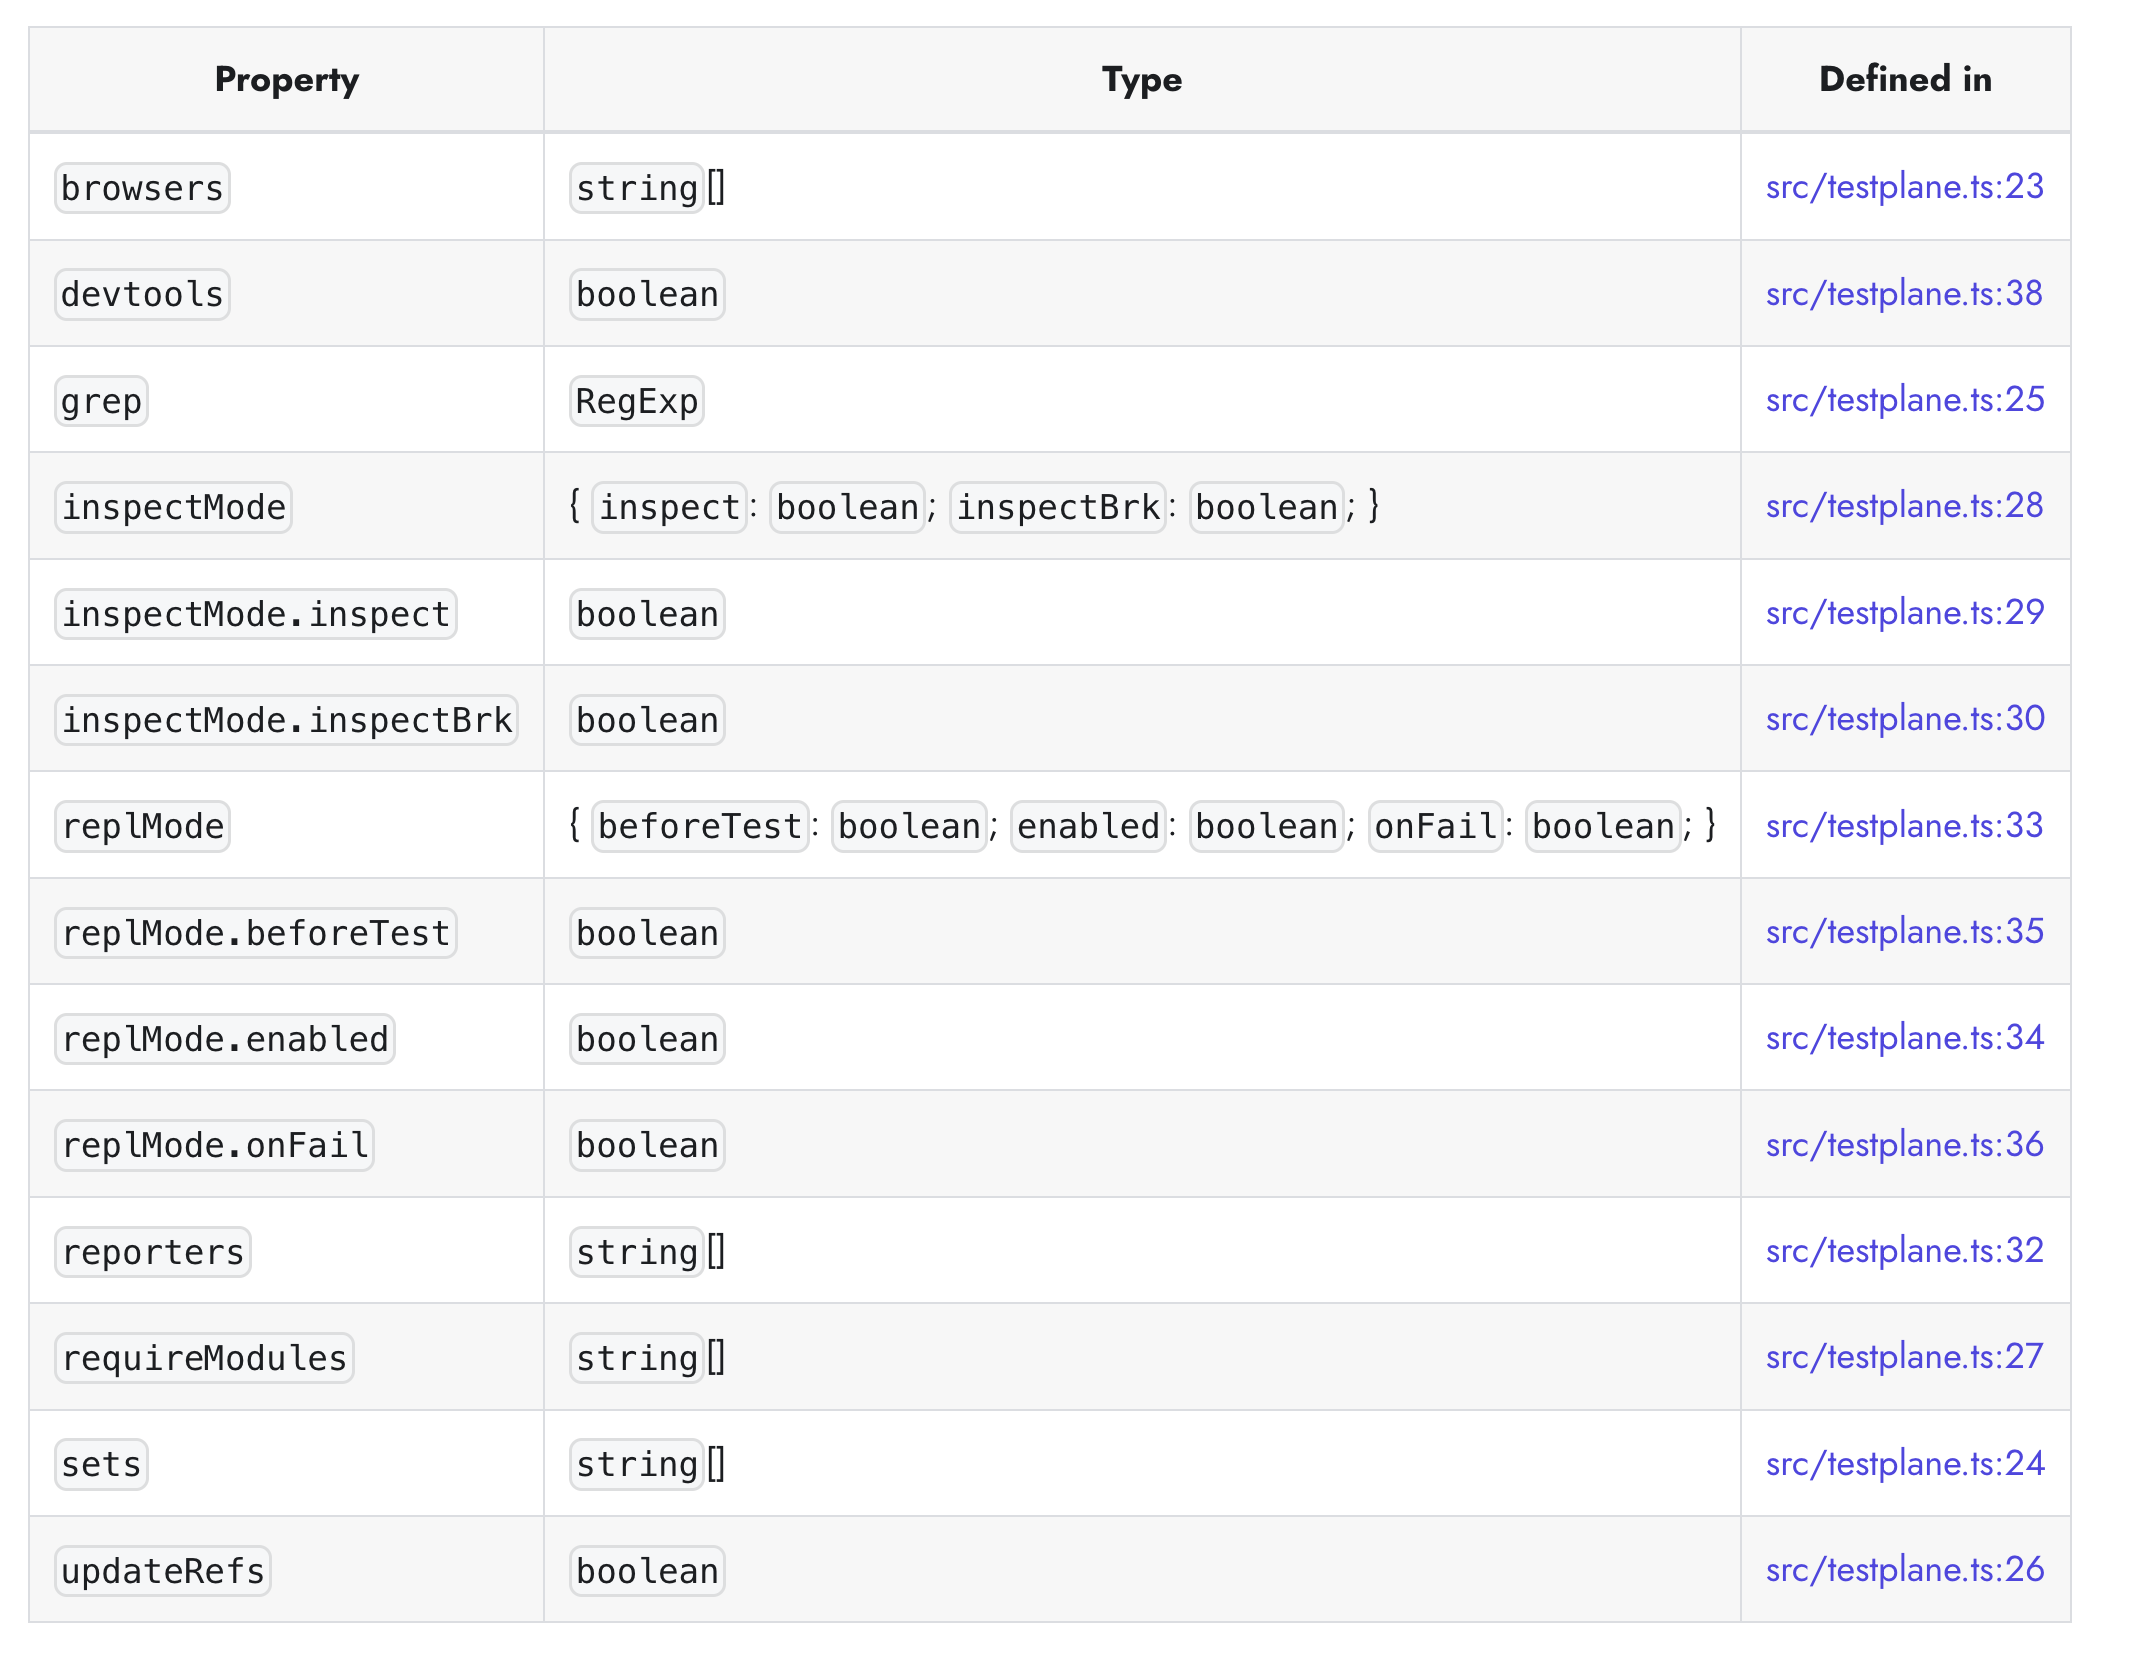The image size is (2148, 1664).
Task: Open the src/testplane.ts:29 link
Action: tap(1904, 613)
